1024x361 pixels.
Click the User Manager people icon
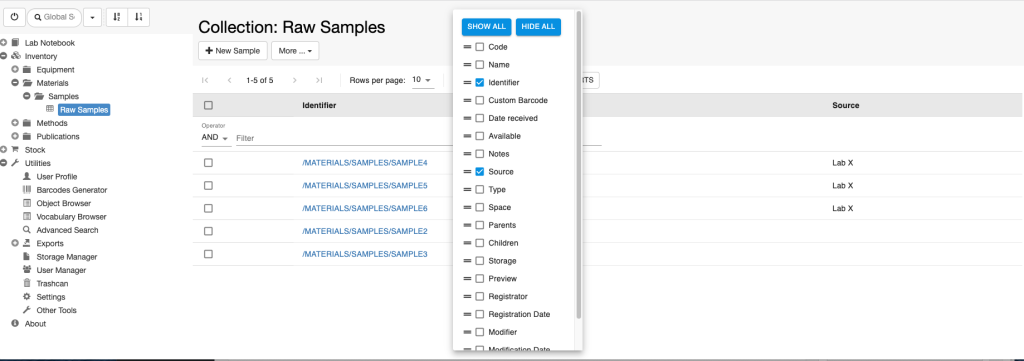[x=27, y=270]
